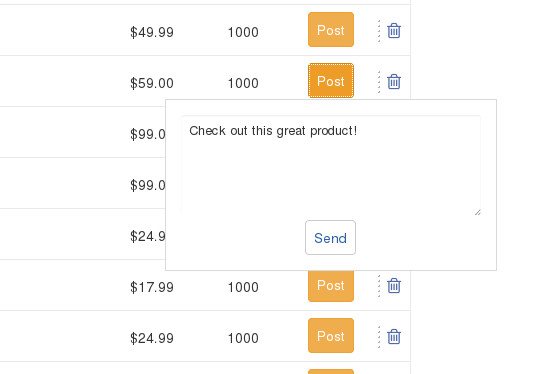Screen dimensions: 558x374
Task: Select quantity 1000 in $17.99 row
Action: tap(243, 288)
